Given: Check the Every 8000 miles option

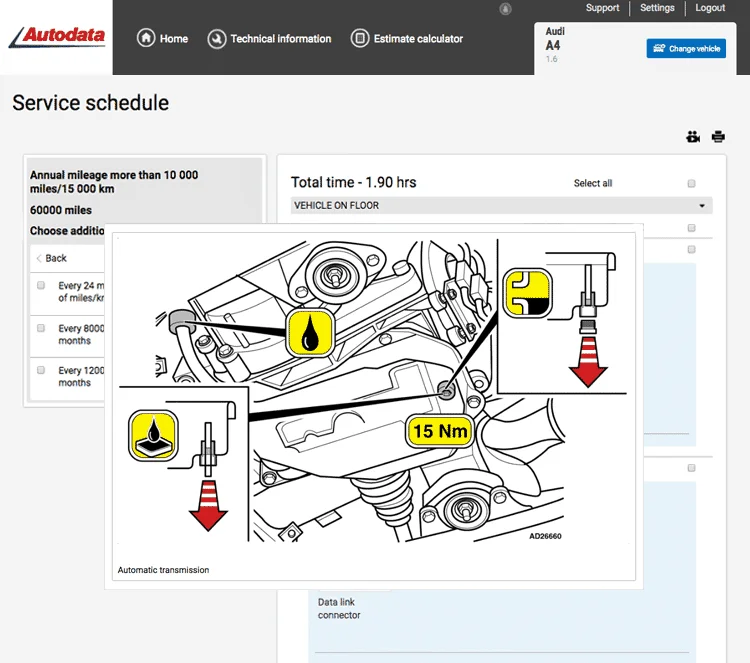Looking at the screenshot, I should [41, 328].
